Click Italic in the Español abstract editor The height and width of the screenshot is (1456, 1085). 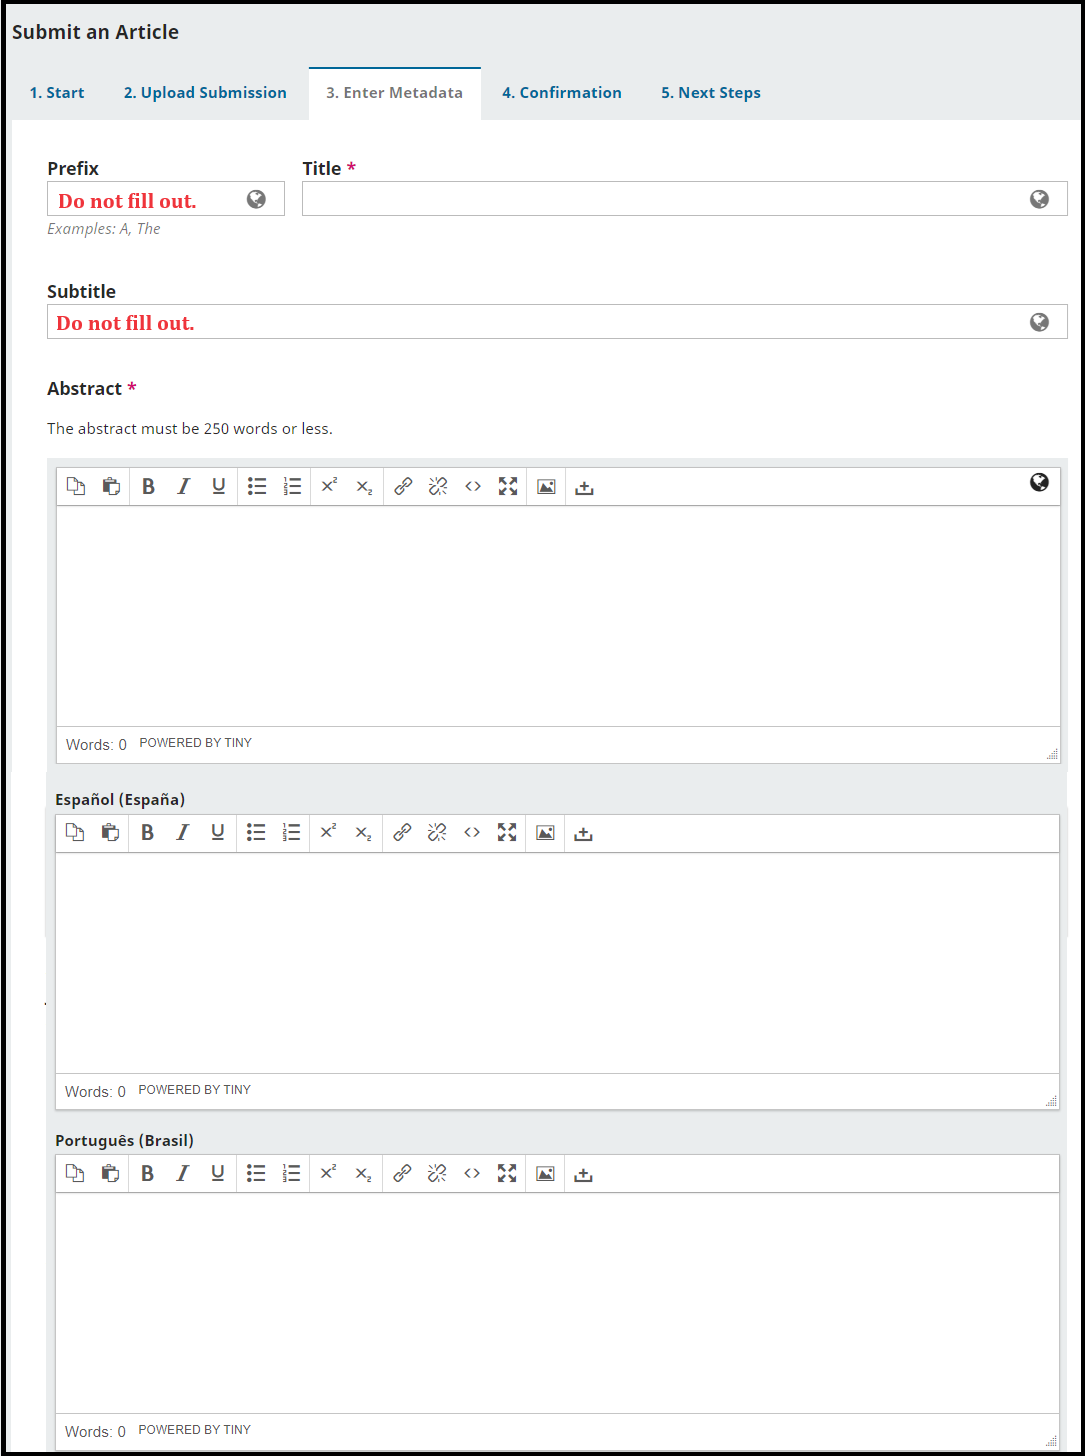point(182,832)
